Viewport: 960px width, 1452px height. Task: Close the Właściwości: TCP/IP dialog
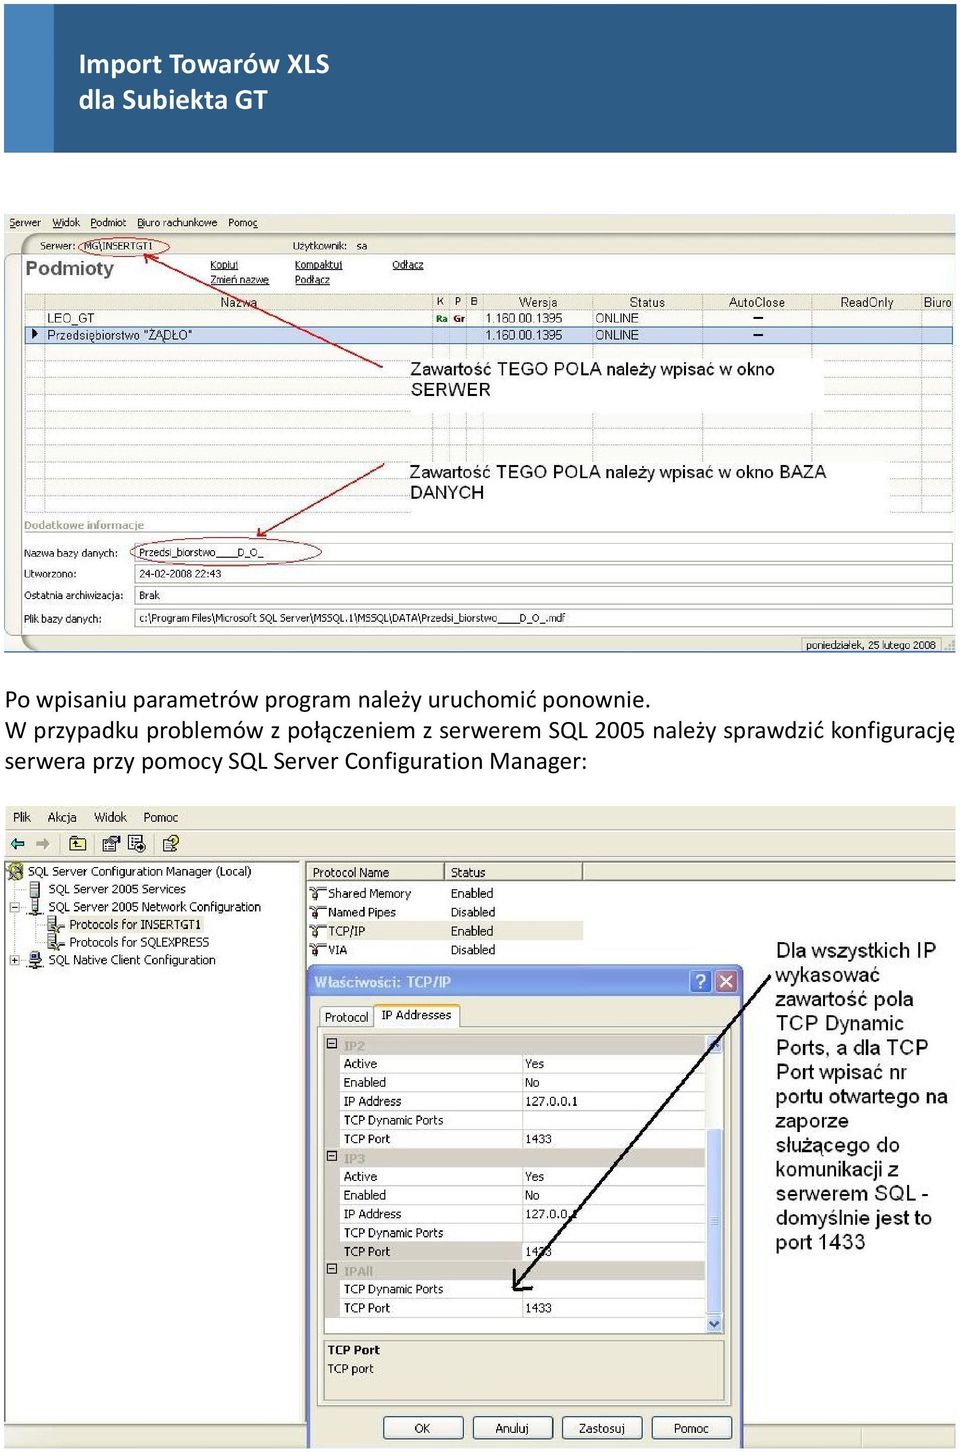[x=727, y=982]
